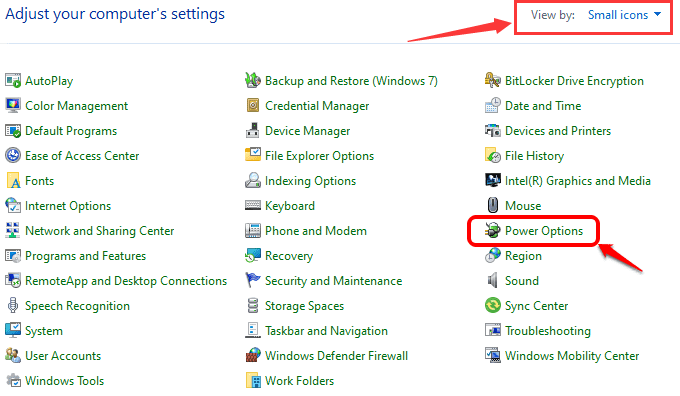Click the User Accounts icon
This screenshot has height=396, width=680.
(13, 356)
